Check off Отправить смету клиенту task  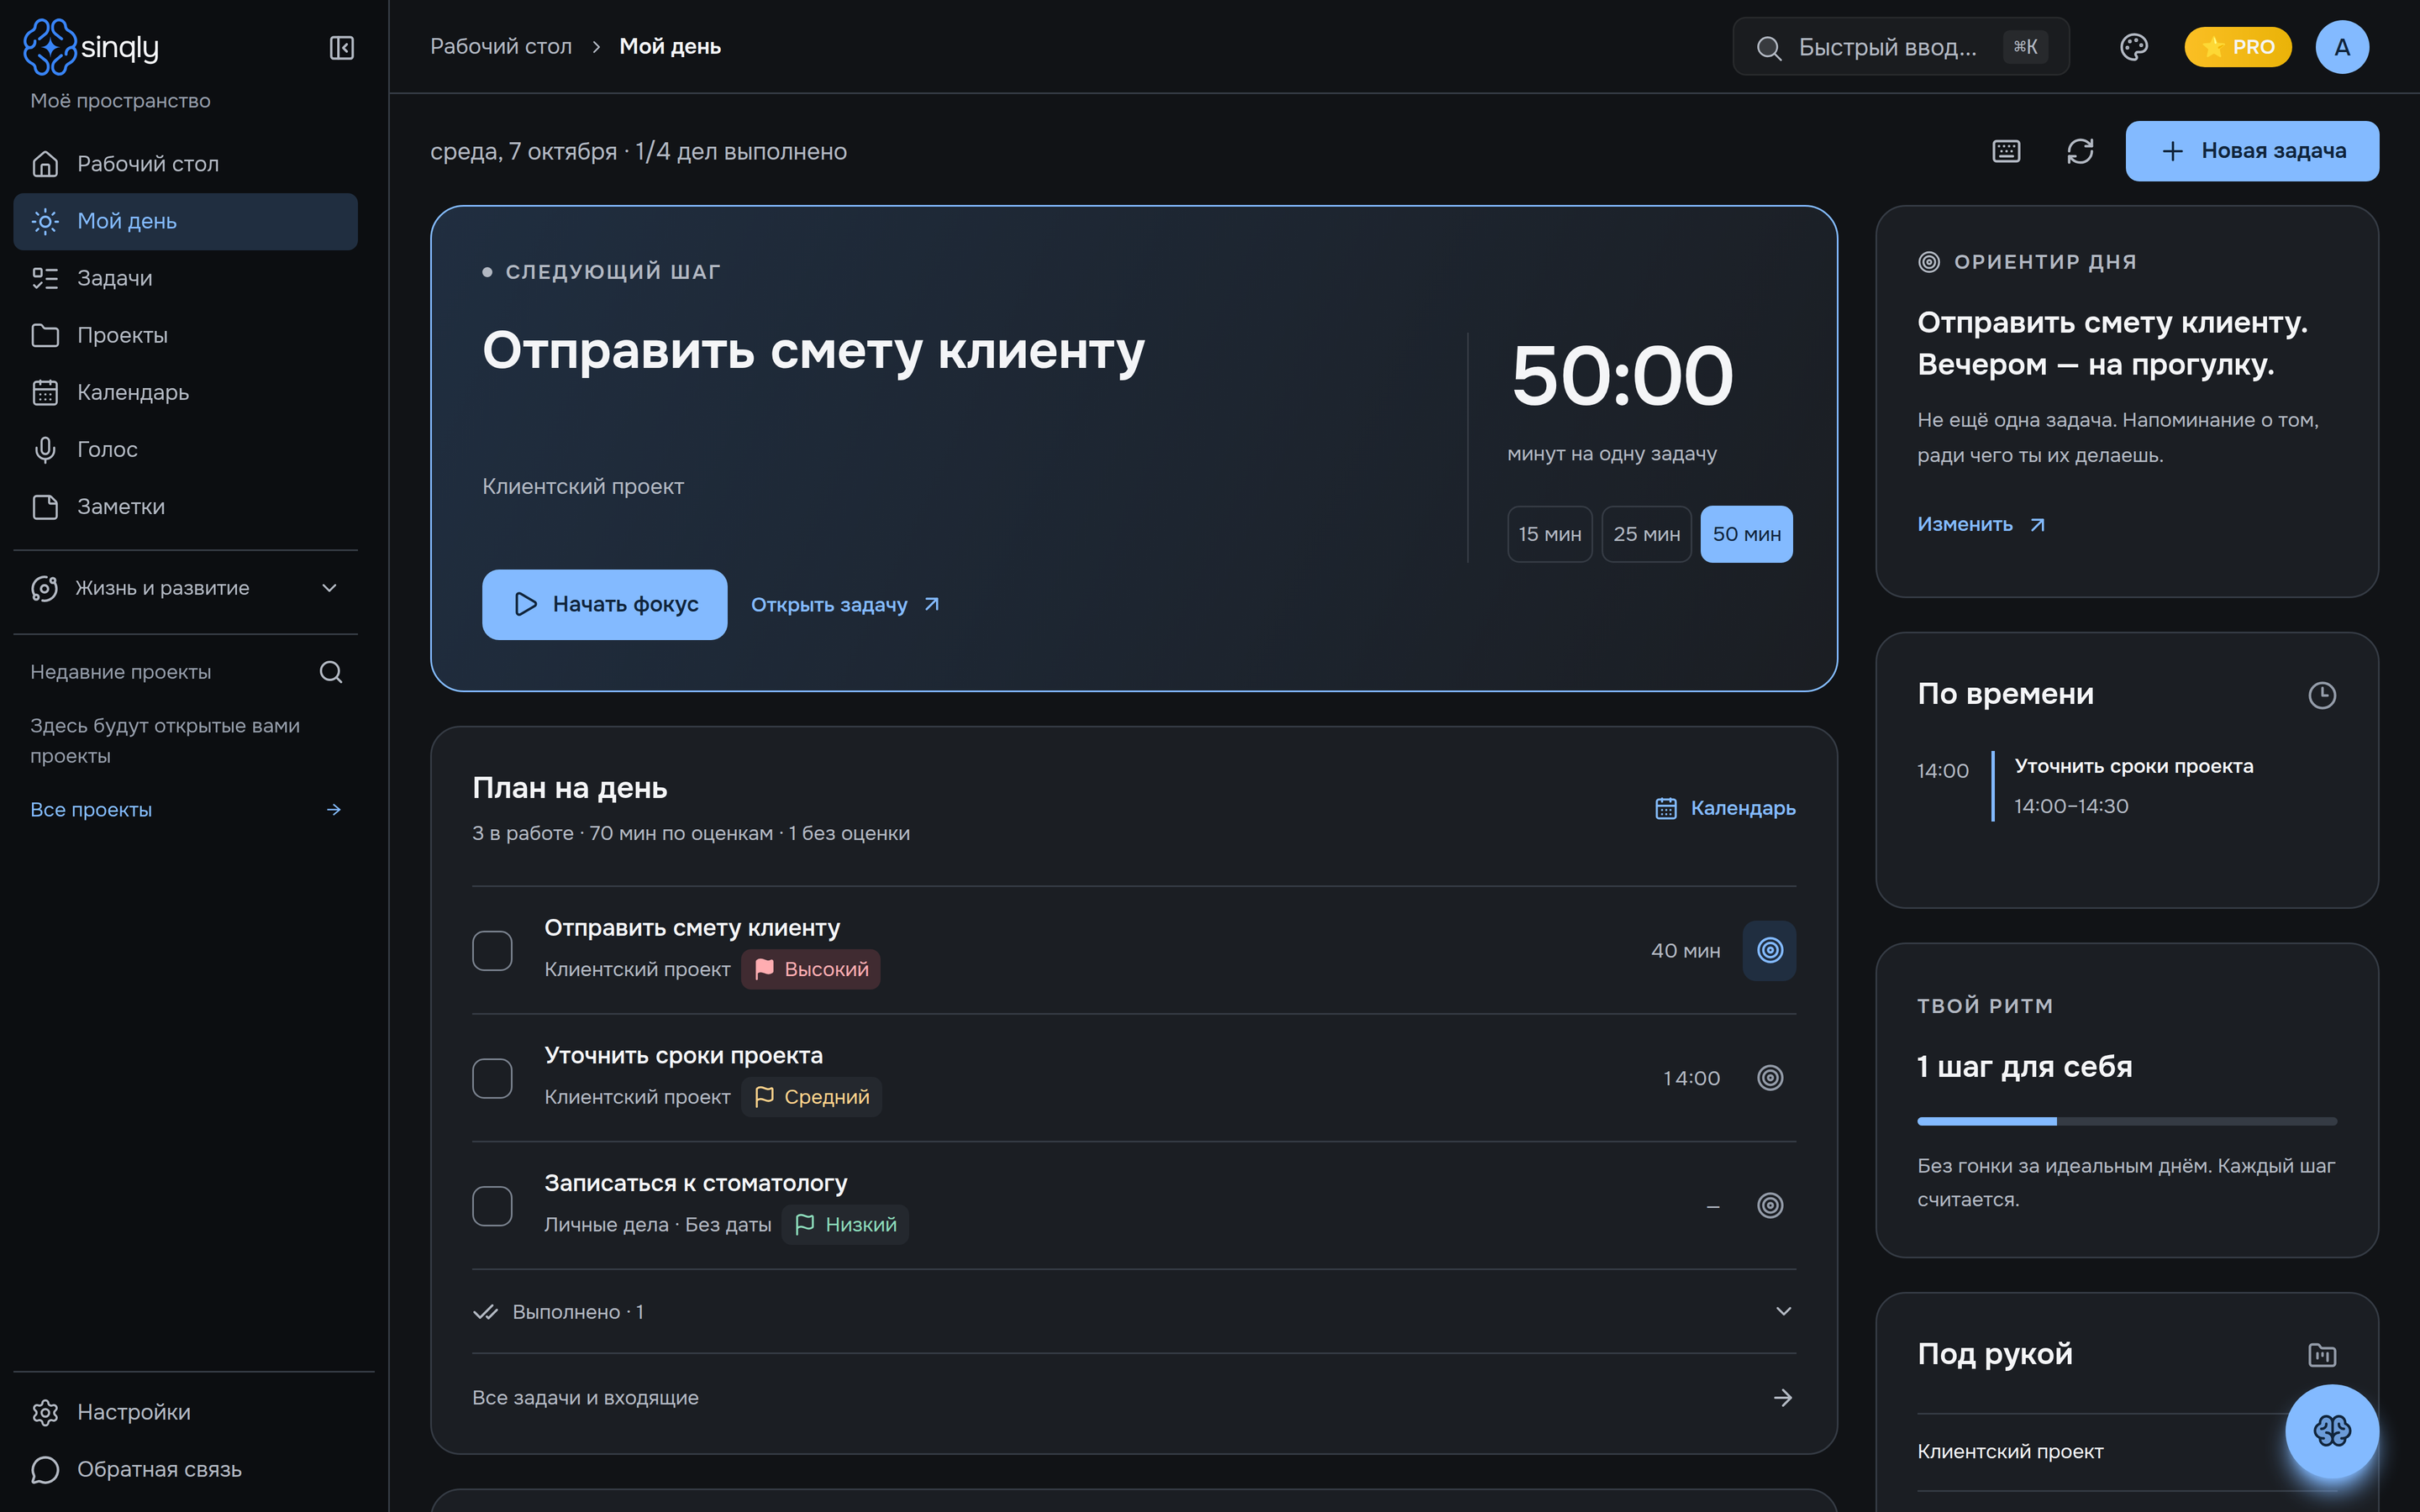[x=492, y=950]
